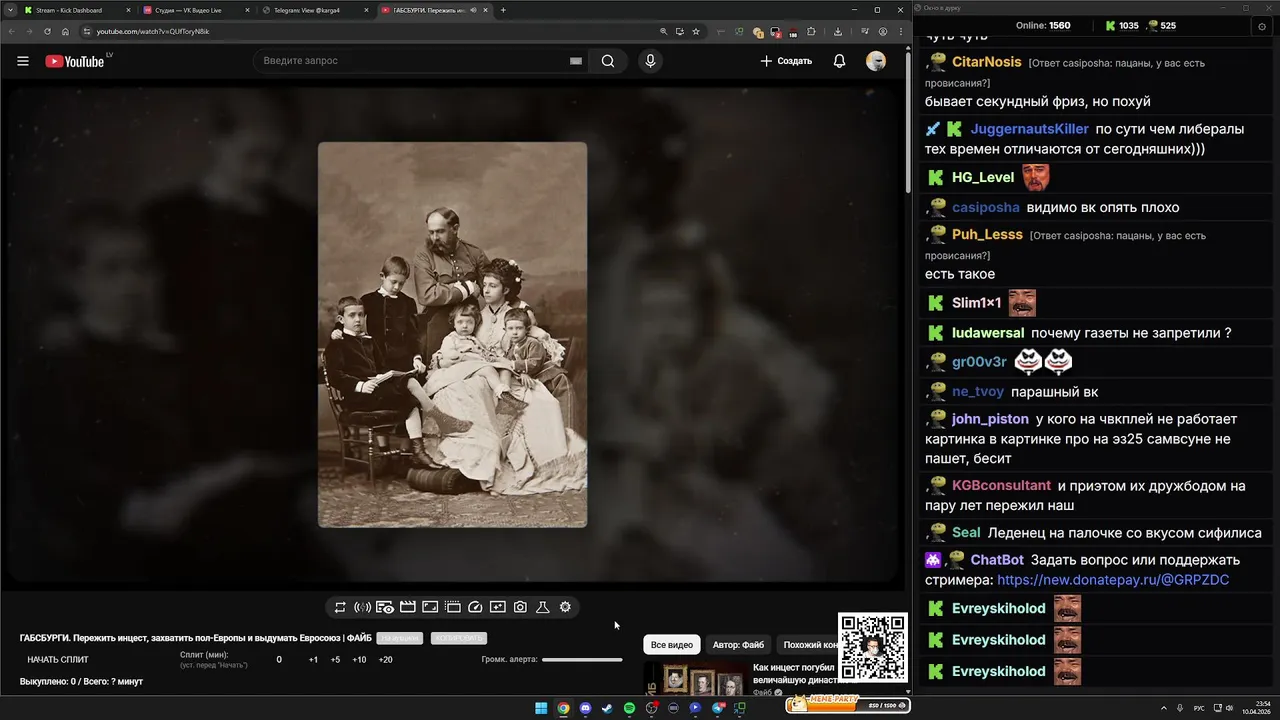
Task: Click the eye visibility icon in player toolbar
Action: pyautogui.click(x=385, y=607)
